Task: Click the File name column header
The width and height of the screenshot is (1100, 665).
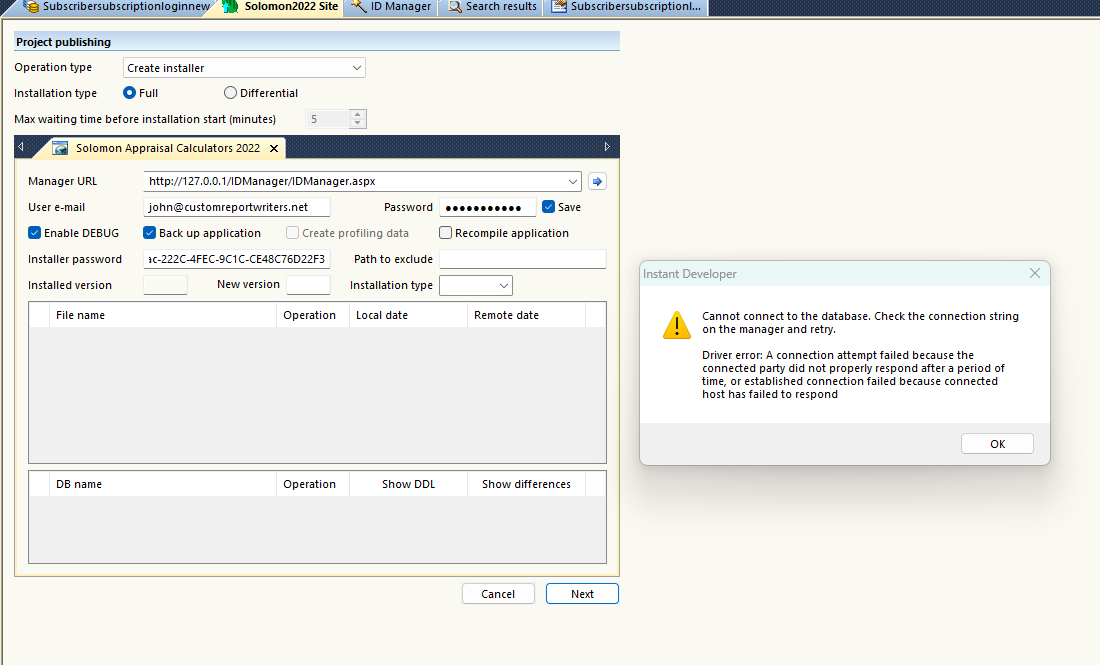Action: pyautogui.click(x=163, y=315)
